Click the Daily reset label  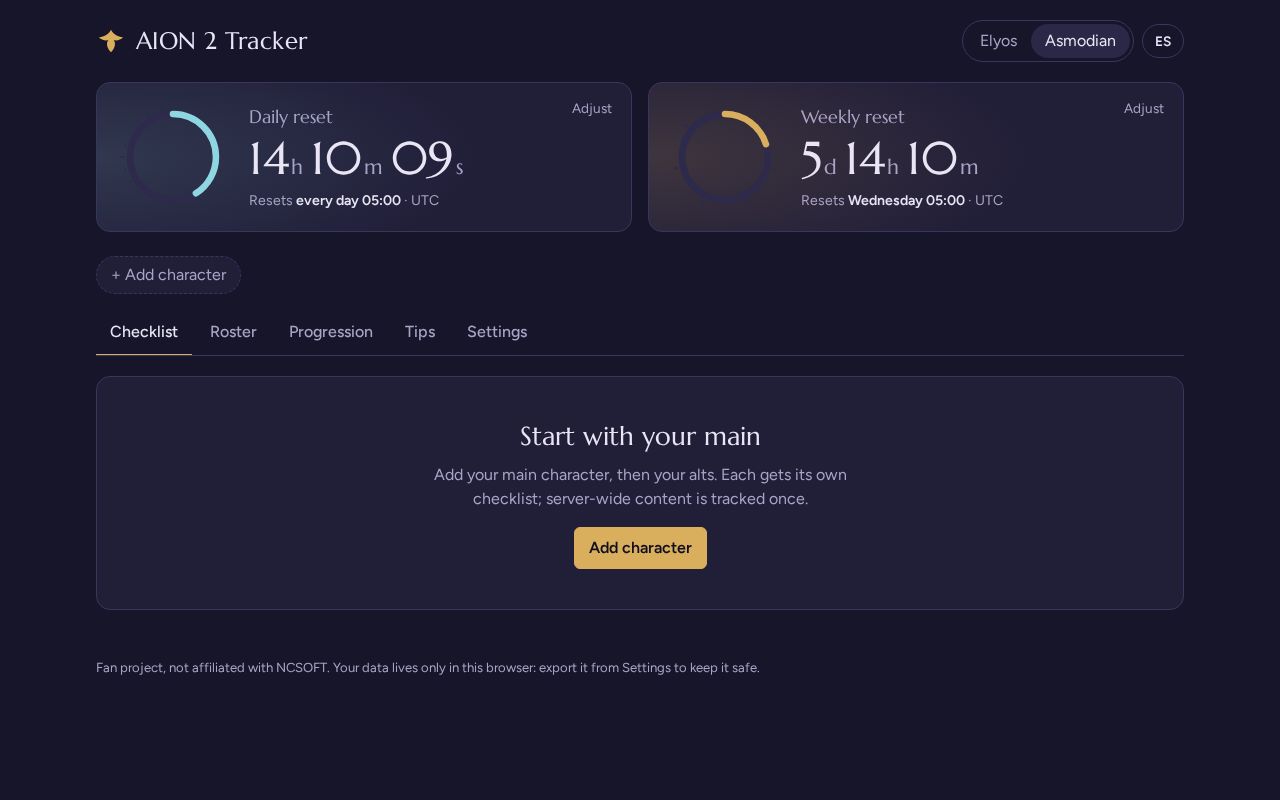[x=291, y=117]
